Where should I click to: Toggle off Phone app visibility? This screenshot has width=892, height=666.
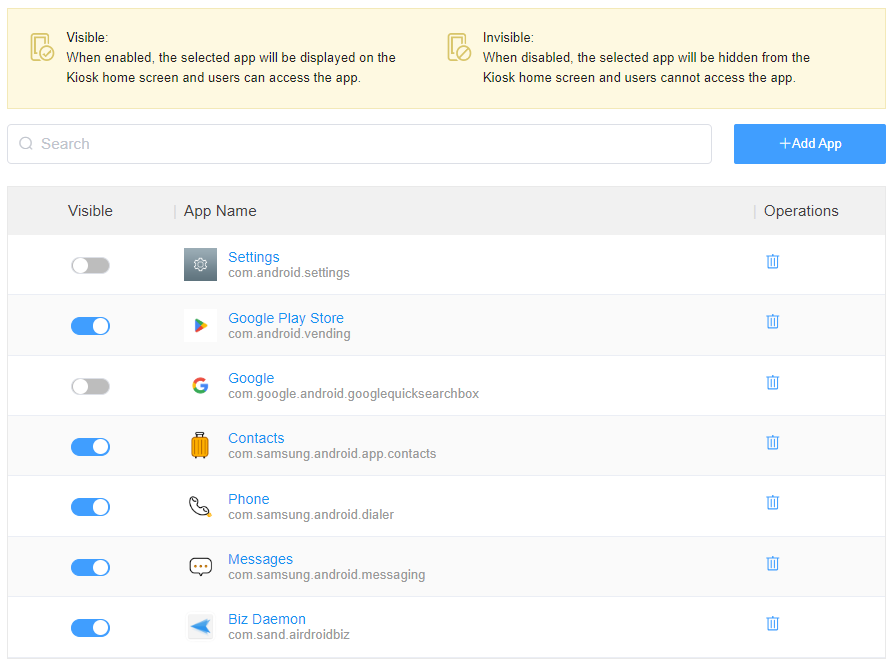[90, 507]
